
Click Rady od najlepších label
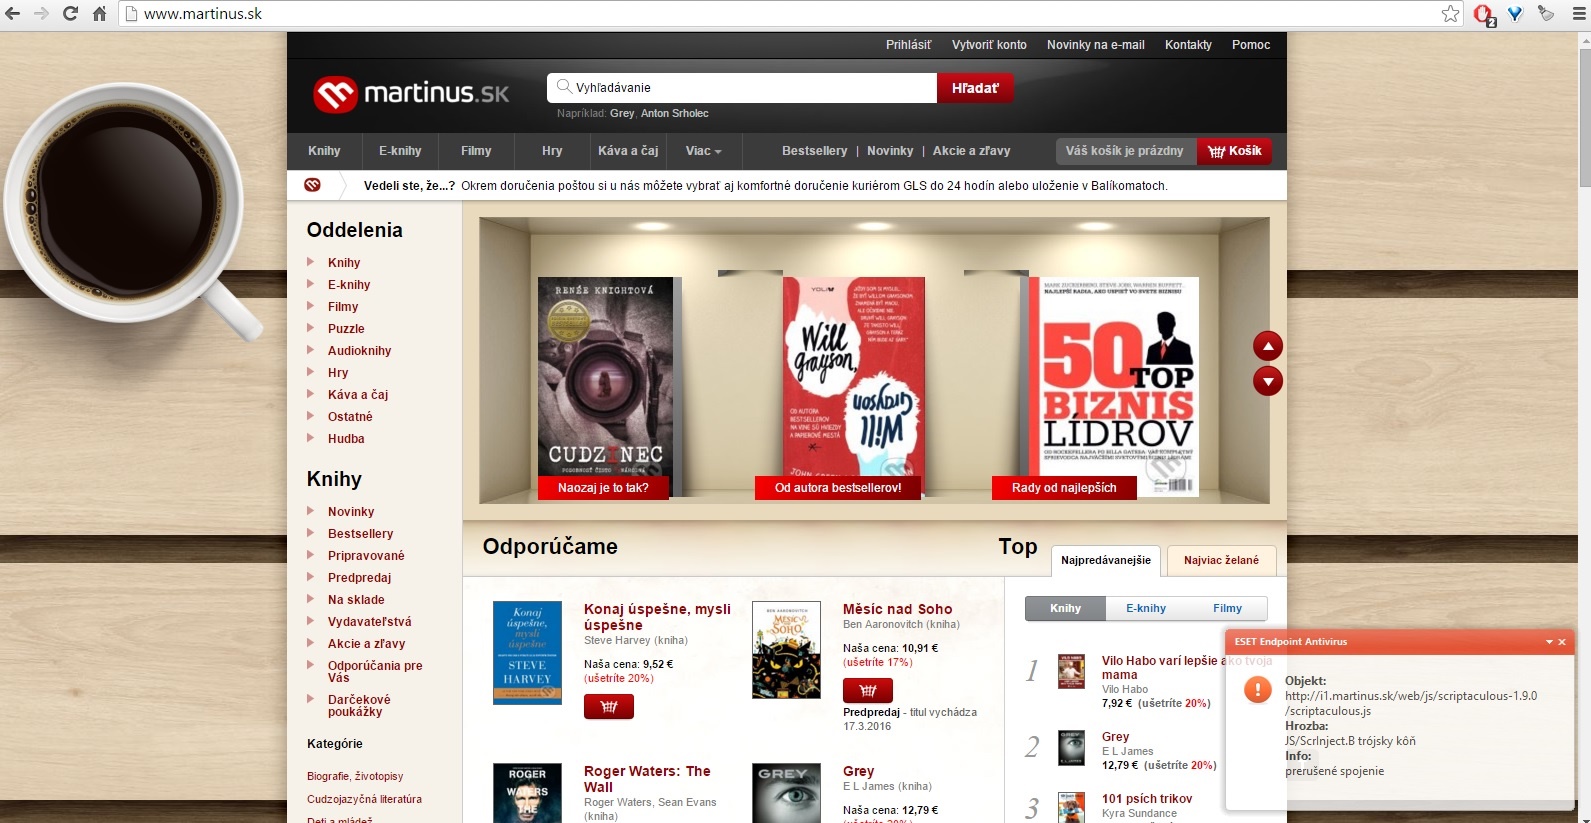[x=1064, y=488]
